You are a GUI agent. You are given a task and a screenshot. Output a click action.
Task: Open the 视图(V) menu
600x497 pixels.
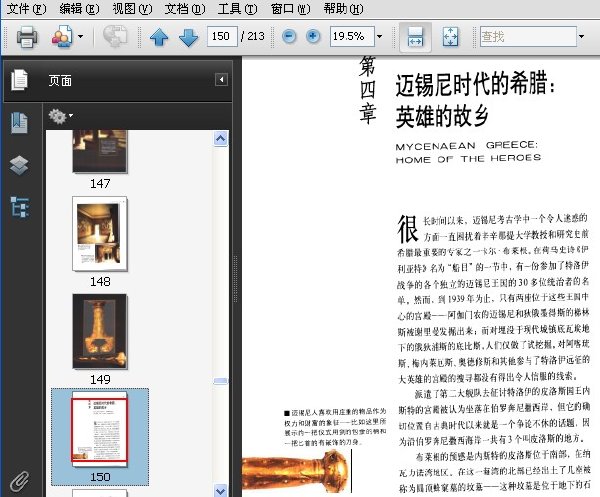coord(132,8)
